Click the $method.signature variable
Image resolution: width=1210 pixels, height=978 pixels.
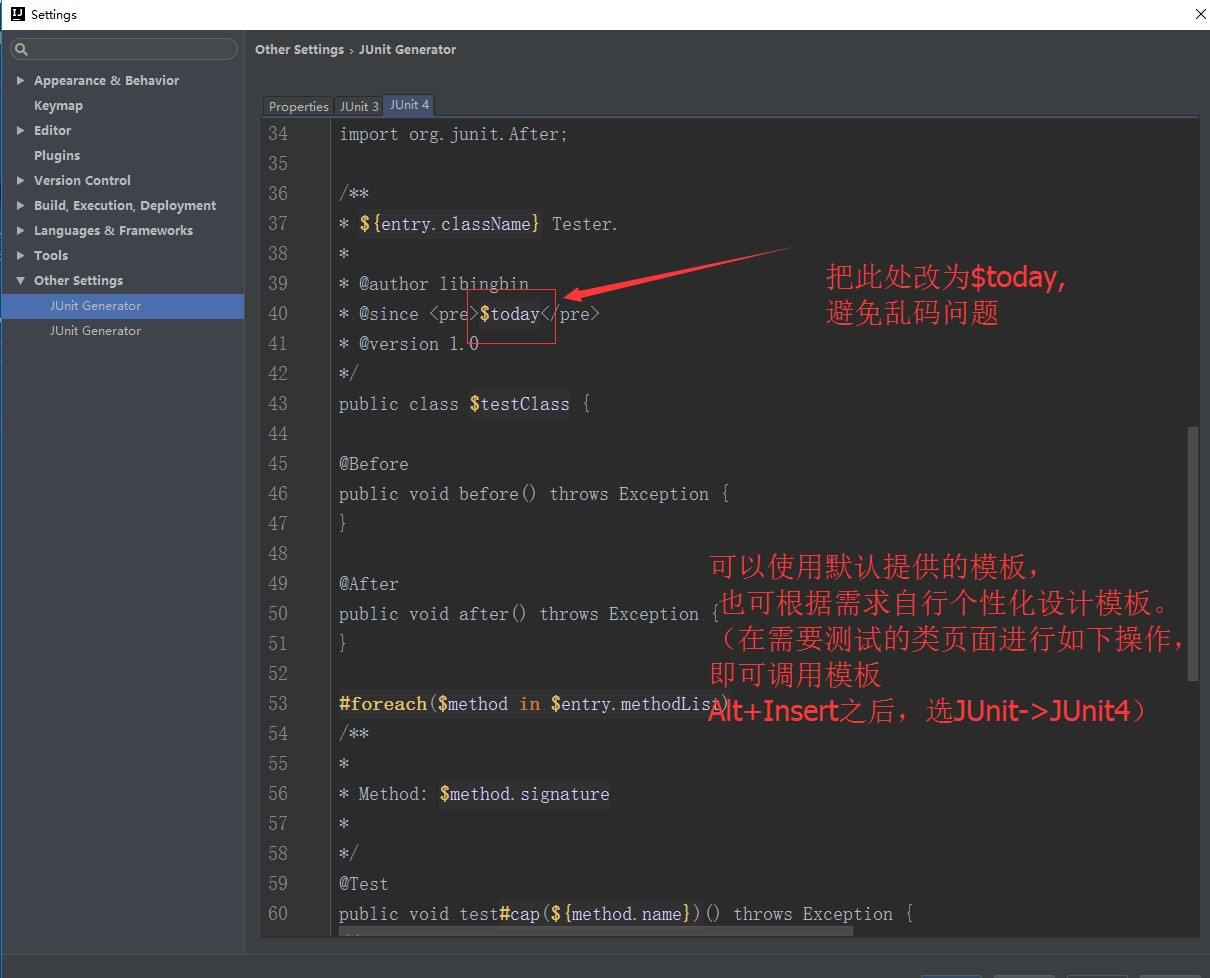(524, 794)
